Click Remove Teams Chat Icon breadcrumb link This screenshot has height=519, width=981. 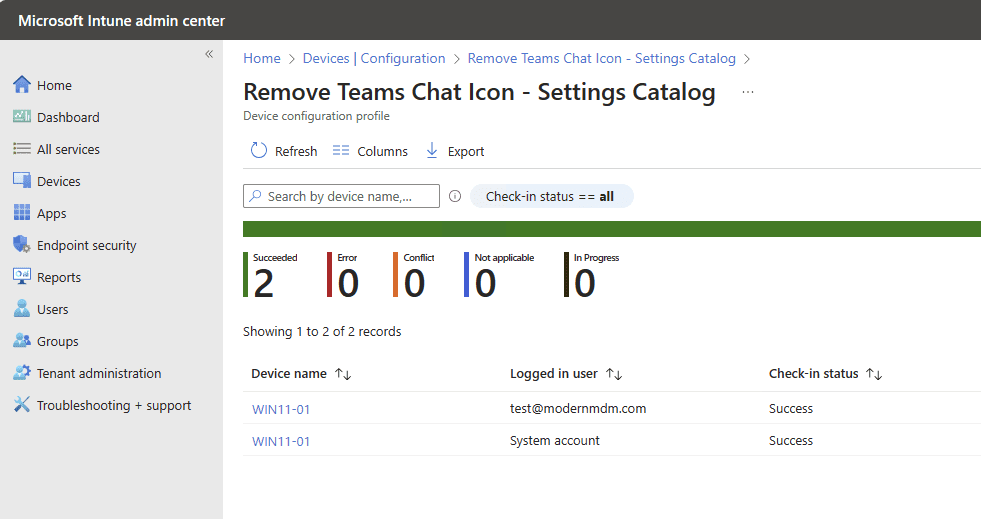click(x=601, y=58)
